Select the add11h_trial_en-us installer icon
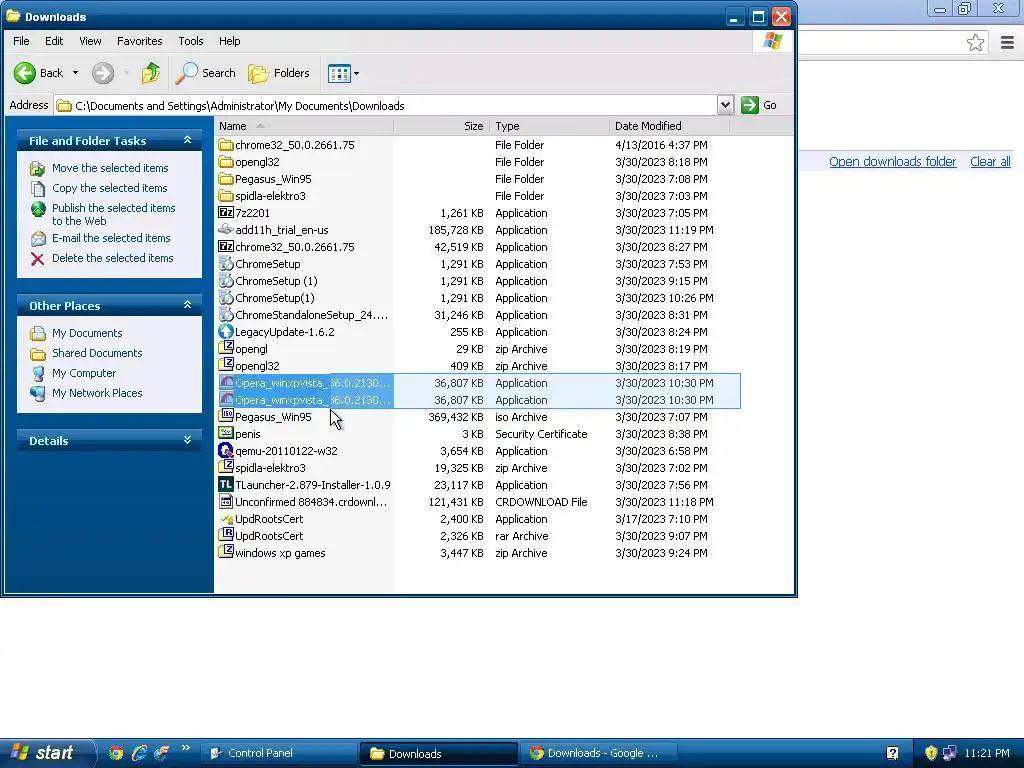Screen dimensions: 1024x768 point(226,230)
